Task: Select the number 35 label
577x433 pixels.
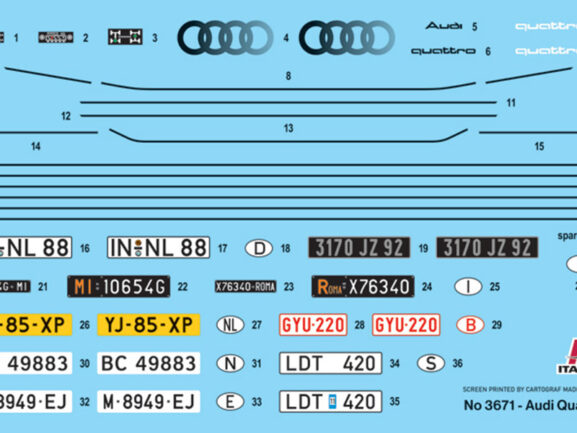Action: tap(394, 402)
